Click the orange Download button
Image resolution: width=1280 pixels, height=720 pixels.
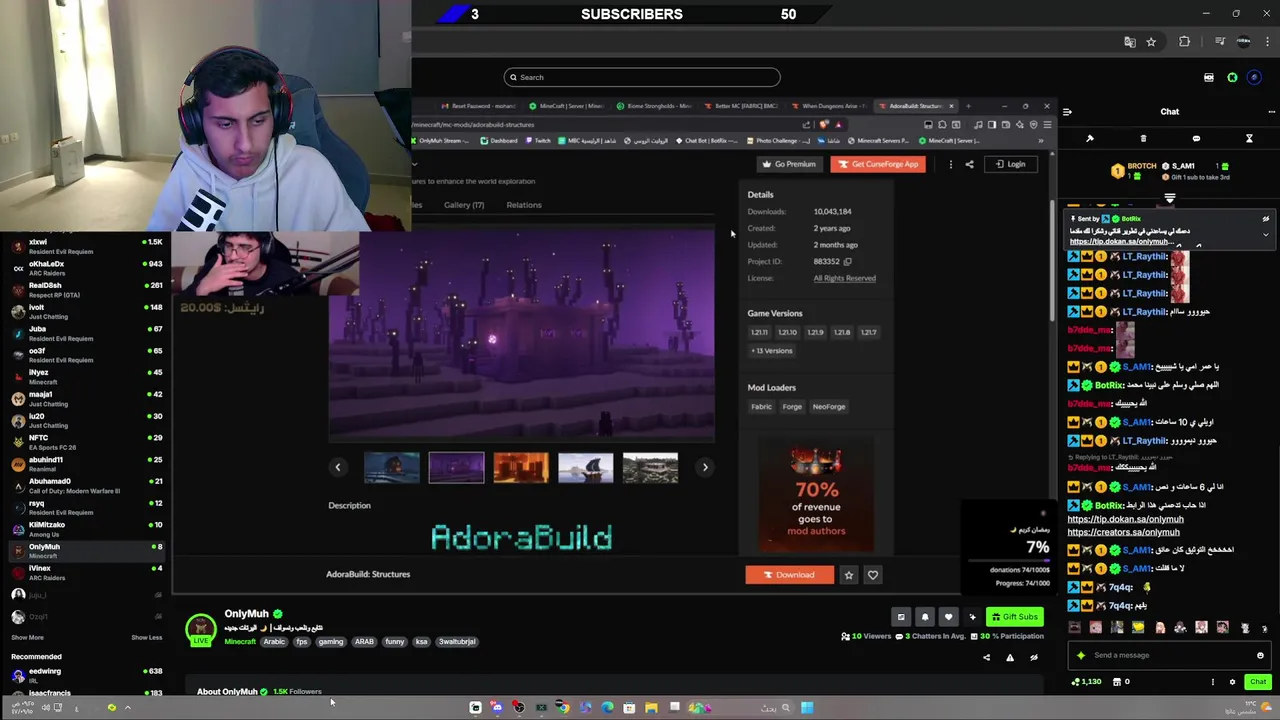point(789,575)
